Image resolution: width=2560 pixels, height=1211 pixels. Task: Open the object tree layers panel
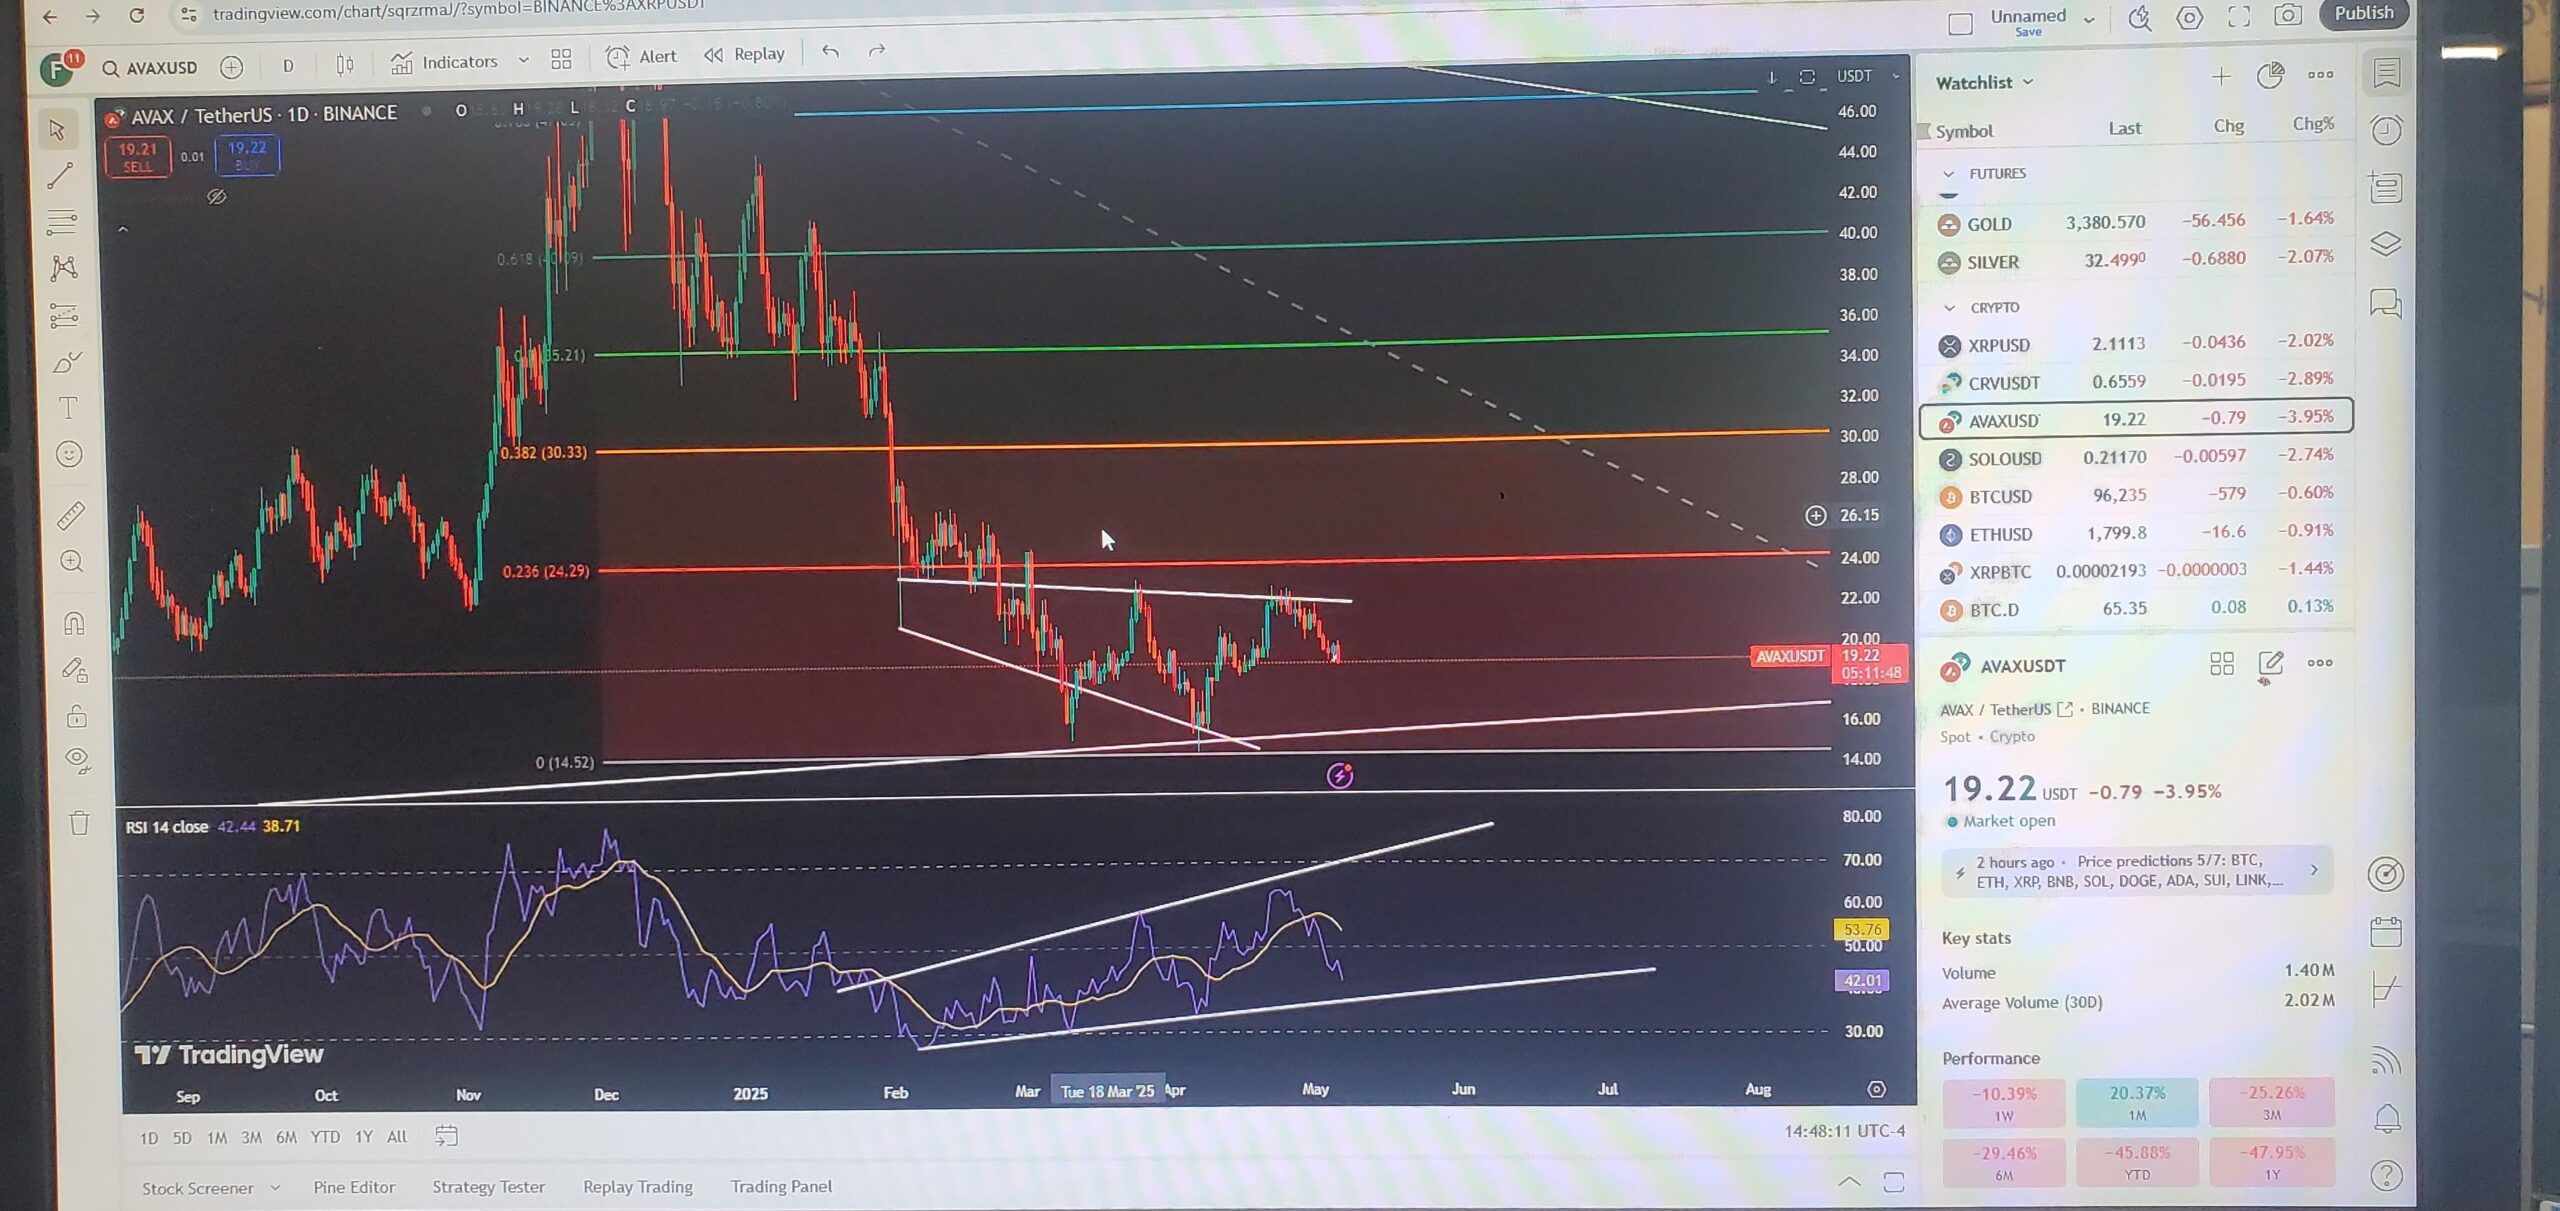[x=2386, y=244]
